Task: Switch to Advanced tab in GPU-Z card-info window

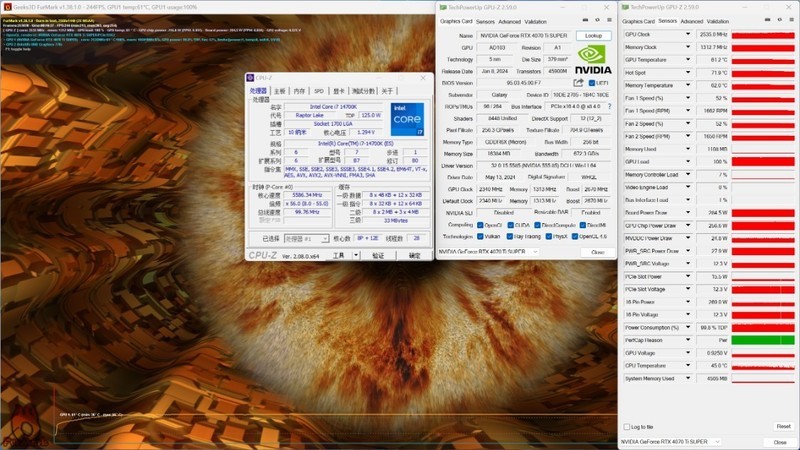Action: click(x=509, y=21)
